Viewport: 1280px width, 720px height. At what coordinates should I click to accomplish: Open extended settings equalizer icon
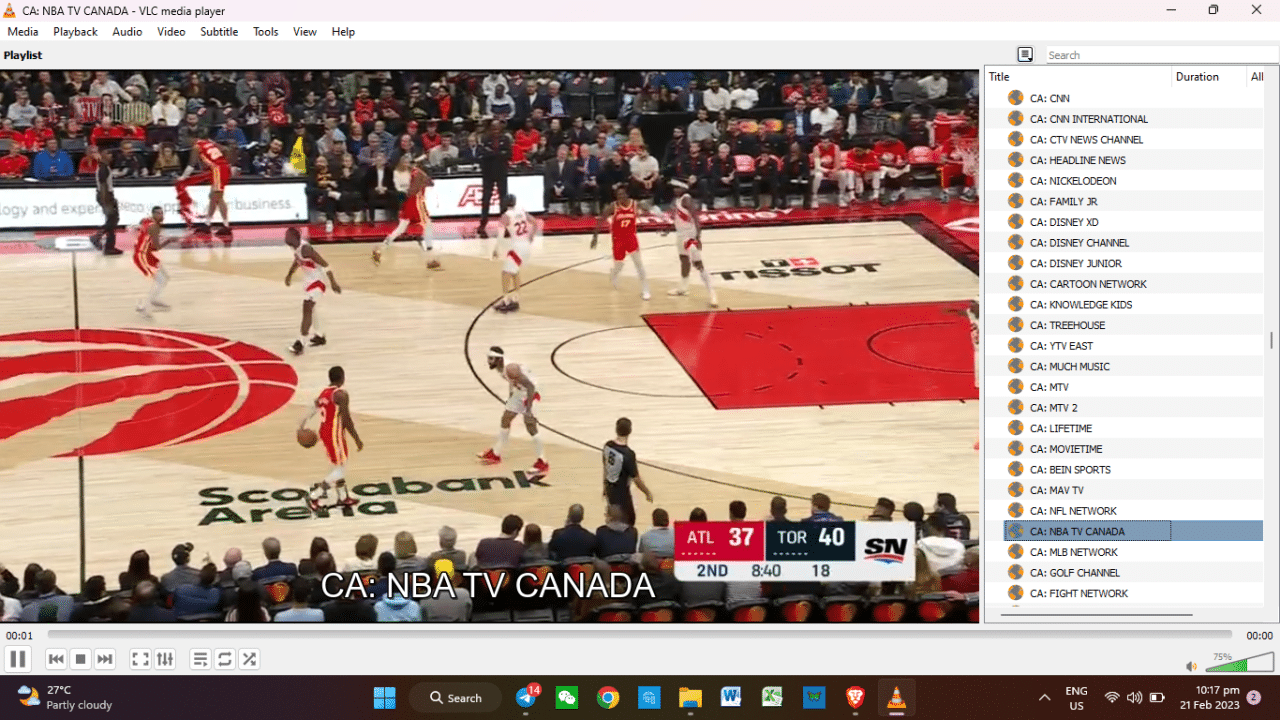[x=165, y=659]
